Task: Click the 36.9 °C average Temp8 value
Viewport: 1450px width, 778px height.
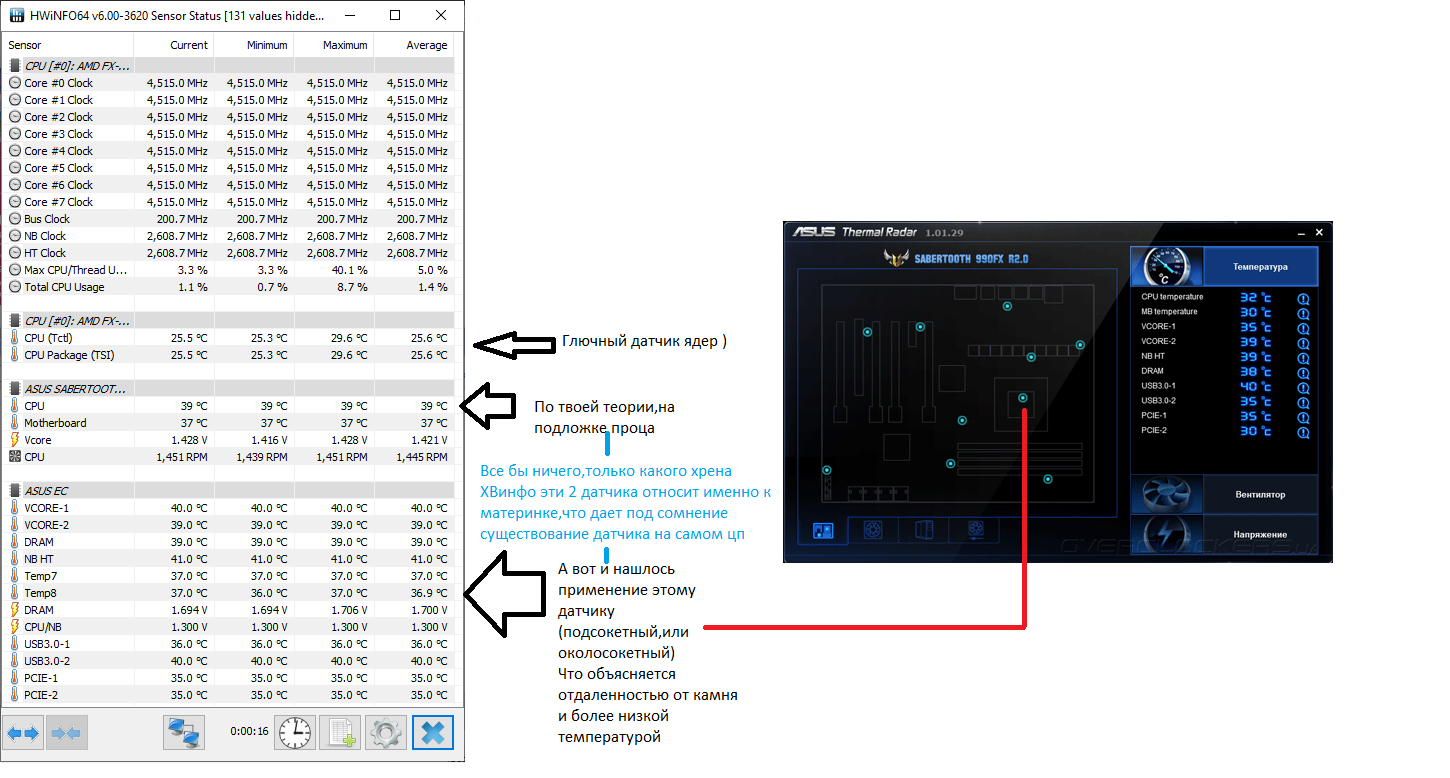Action: [x=429, y=593]
